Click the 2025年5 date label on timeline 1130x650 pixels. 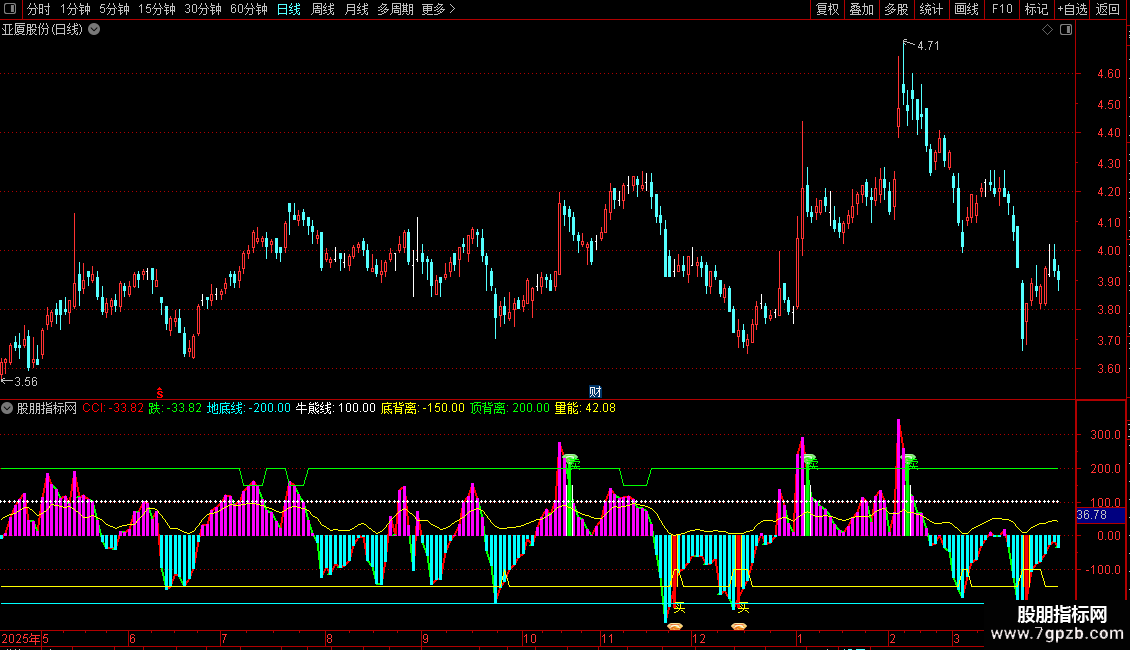25,638
